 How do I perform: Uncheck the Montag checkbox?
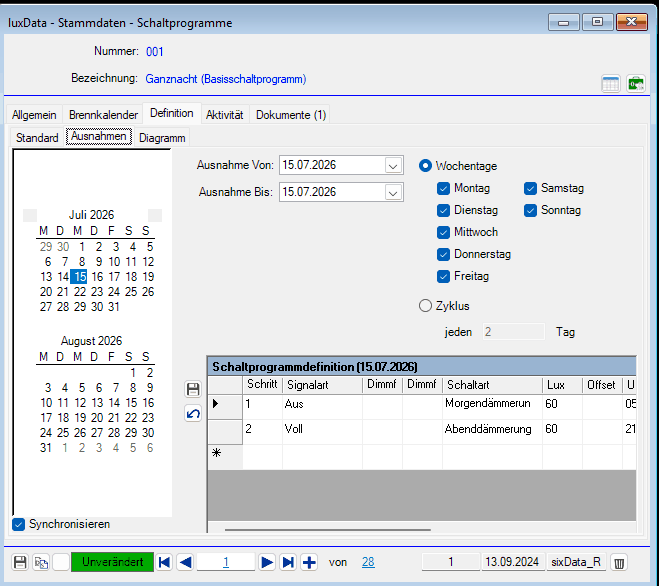click(443, 188)
